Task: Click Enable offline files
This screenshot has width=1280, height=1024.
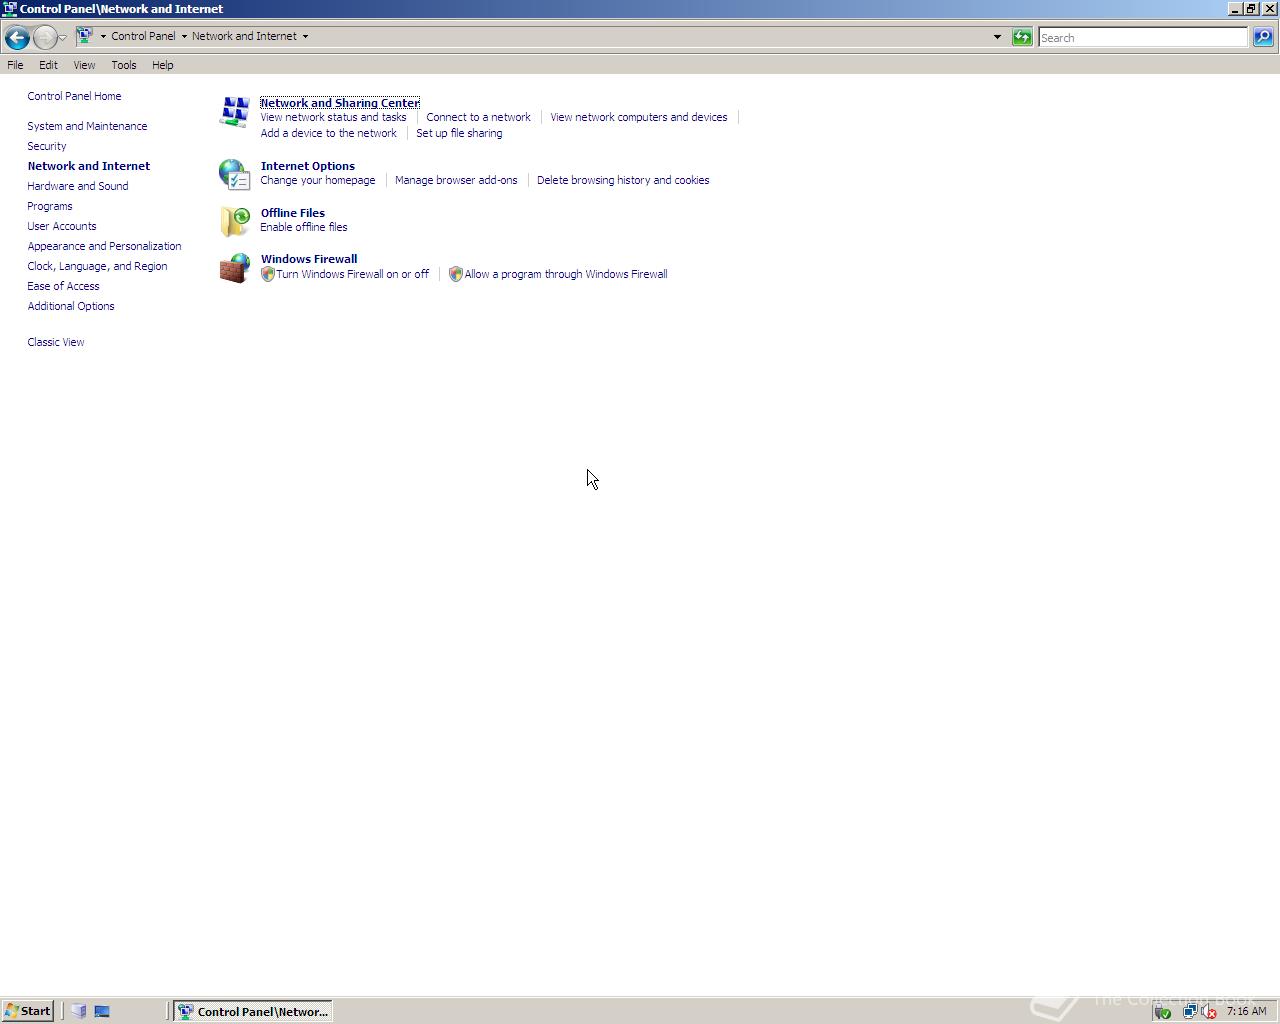Action: (304, 227)
